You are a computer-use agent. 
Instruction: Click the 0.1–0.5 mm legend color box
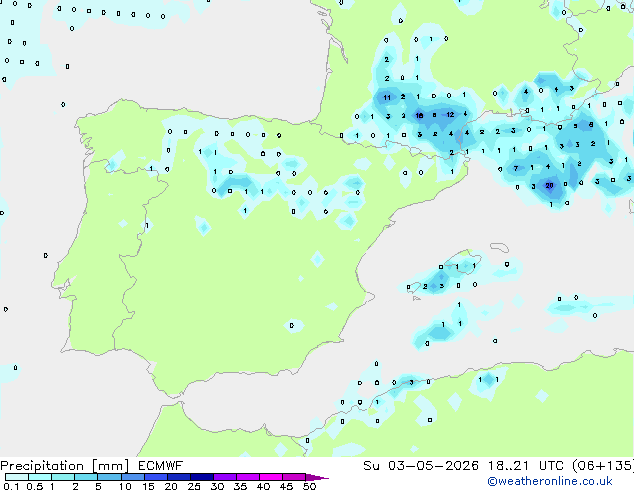point(17,477)
